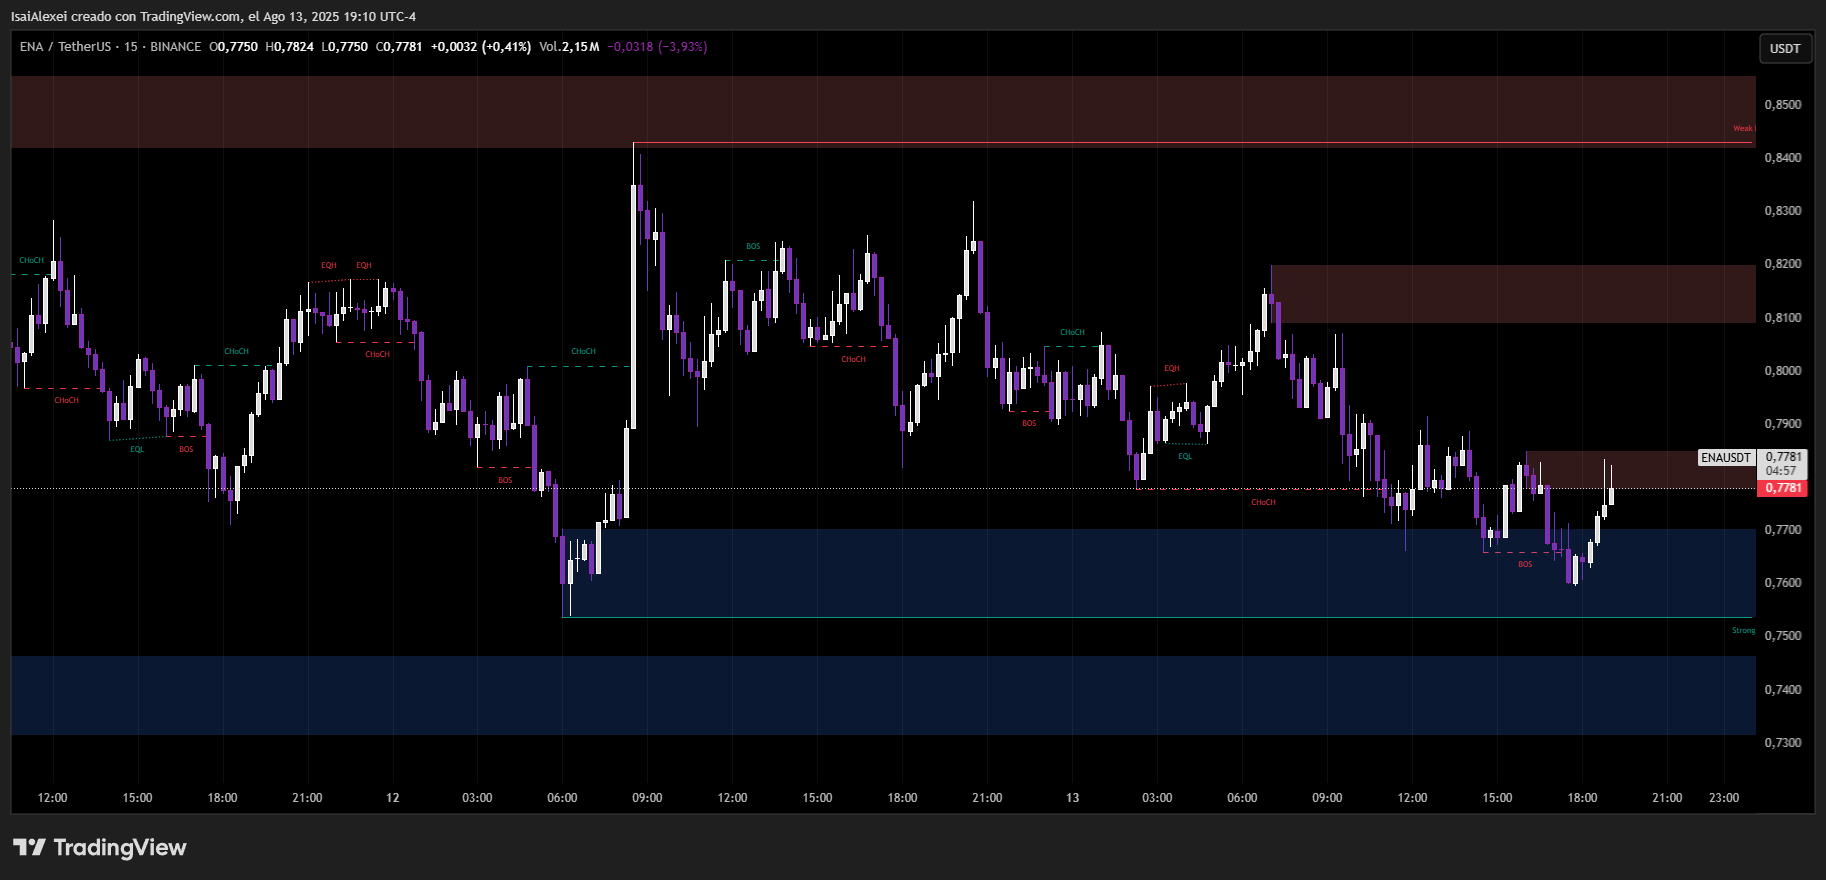The image size is (1826, 880).
Task: Click the H0,7824 high value in legend
Action: [x=290, y=47]
